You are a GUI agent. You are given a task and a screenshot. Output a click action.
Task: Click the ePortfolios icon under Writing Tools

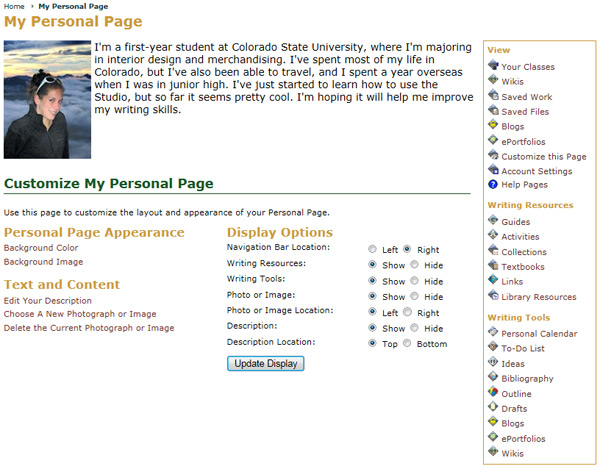pos(493,437)
